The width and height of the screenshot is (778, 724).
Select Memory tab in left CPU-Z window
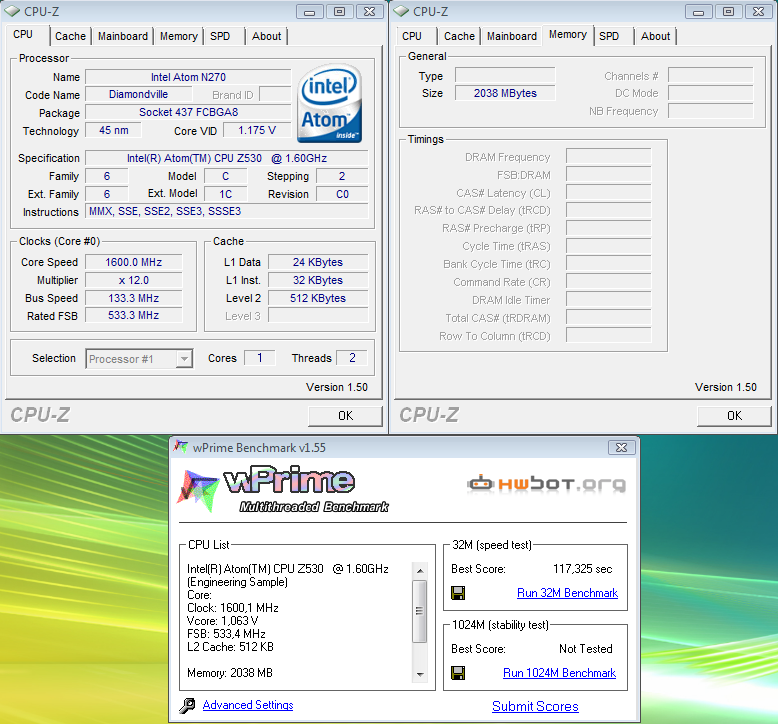[179, 36]
